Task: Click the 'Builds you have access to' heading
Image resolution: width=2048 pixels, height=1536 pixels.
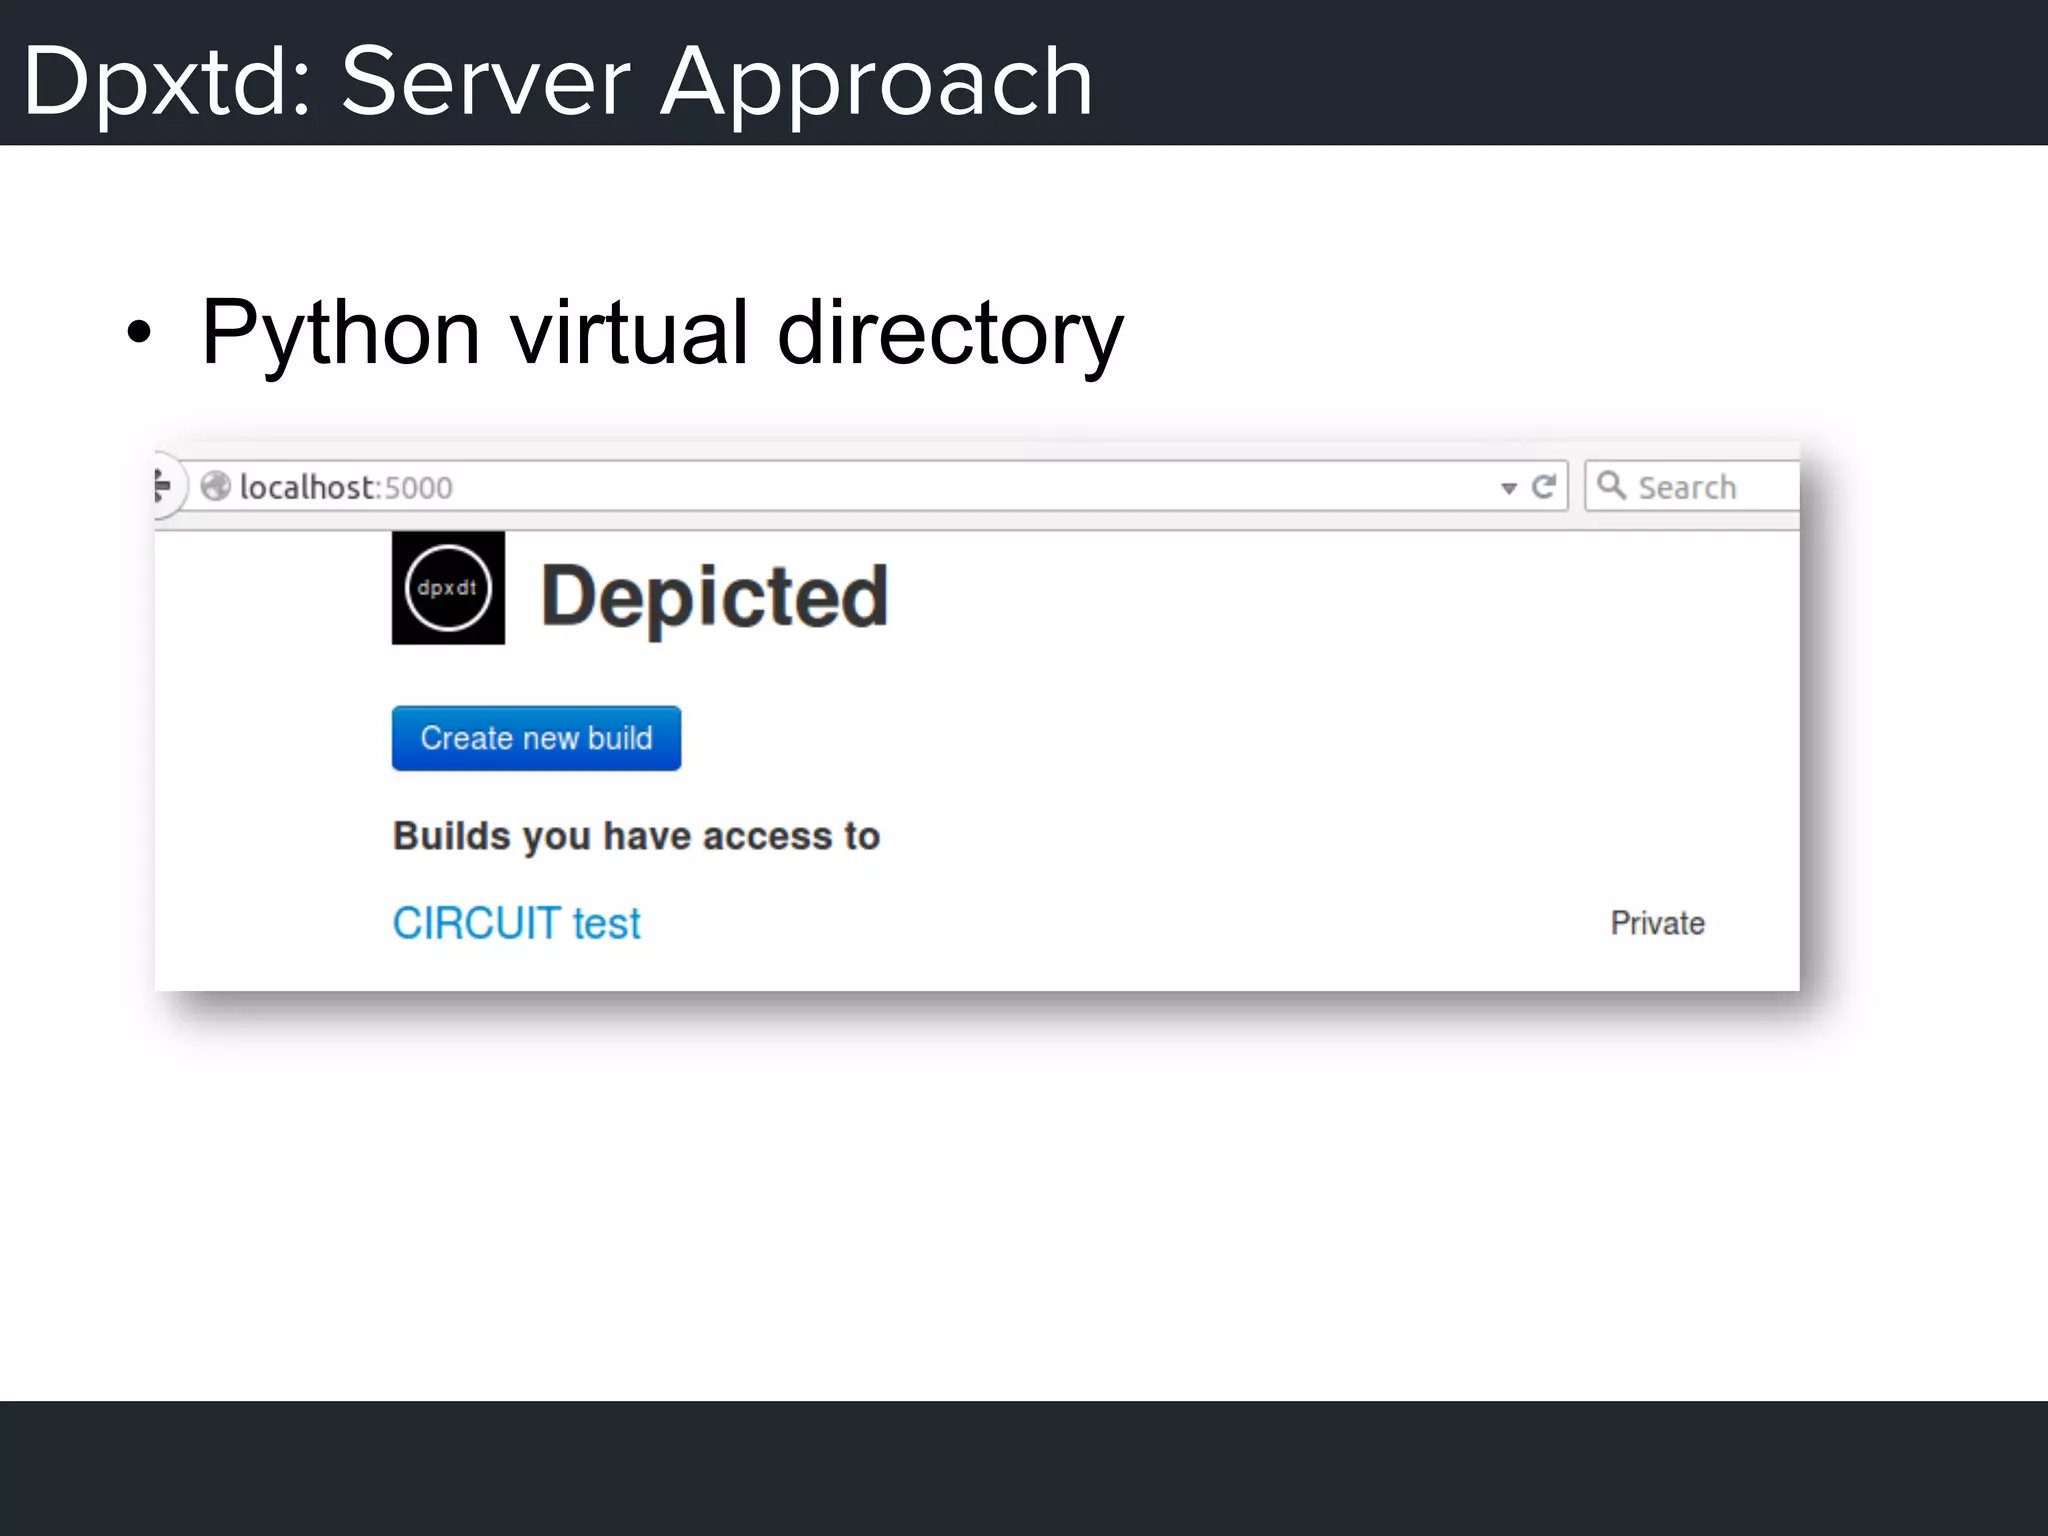Action: (x=636, y=836)
